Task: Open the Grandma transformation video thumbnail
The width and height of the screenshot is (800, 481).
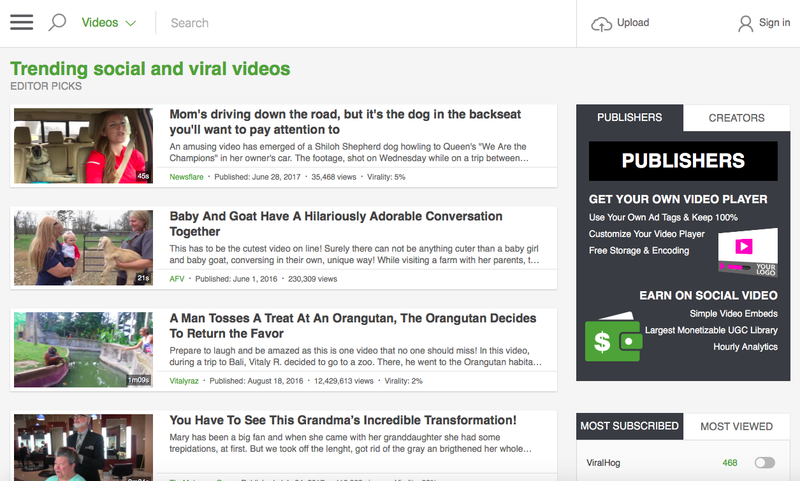Action: pos(83,447)
